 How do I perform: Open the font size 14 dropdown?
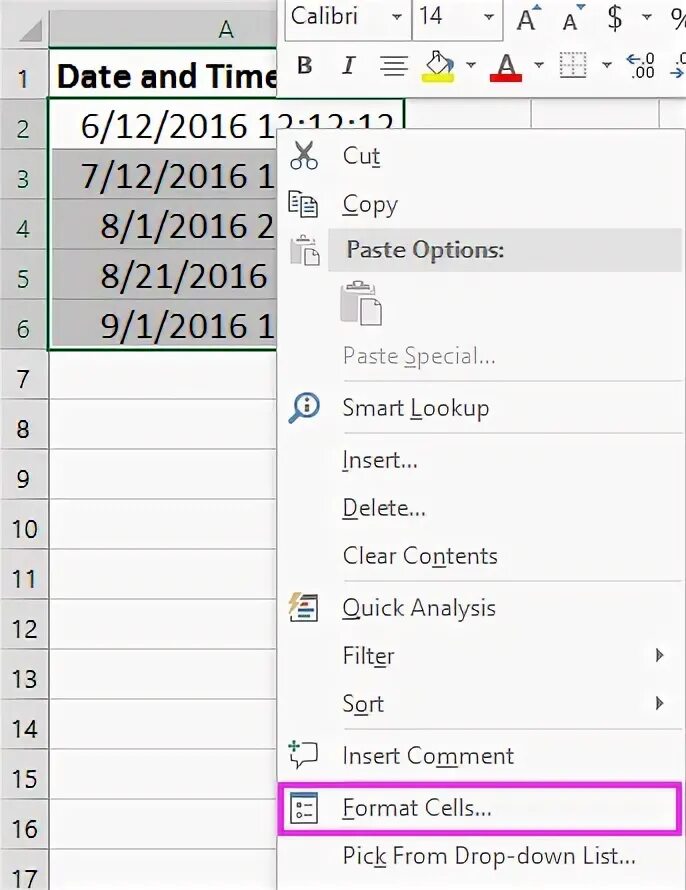pos(489,17)
